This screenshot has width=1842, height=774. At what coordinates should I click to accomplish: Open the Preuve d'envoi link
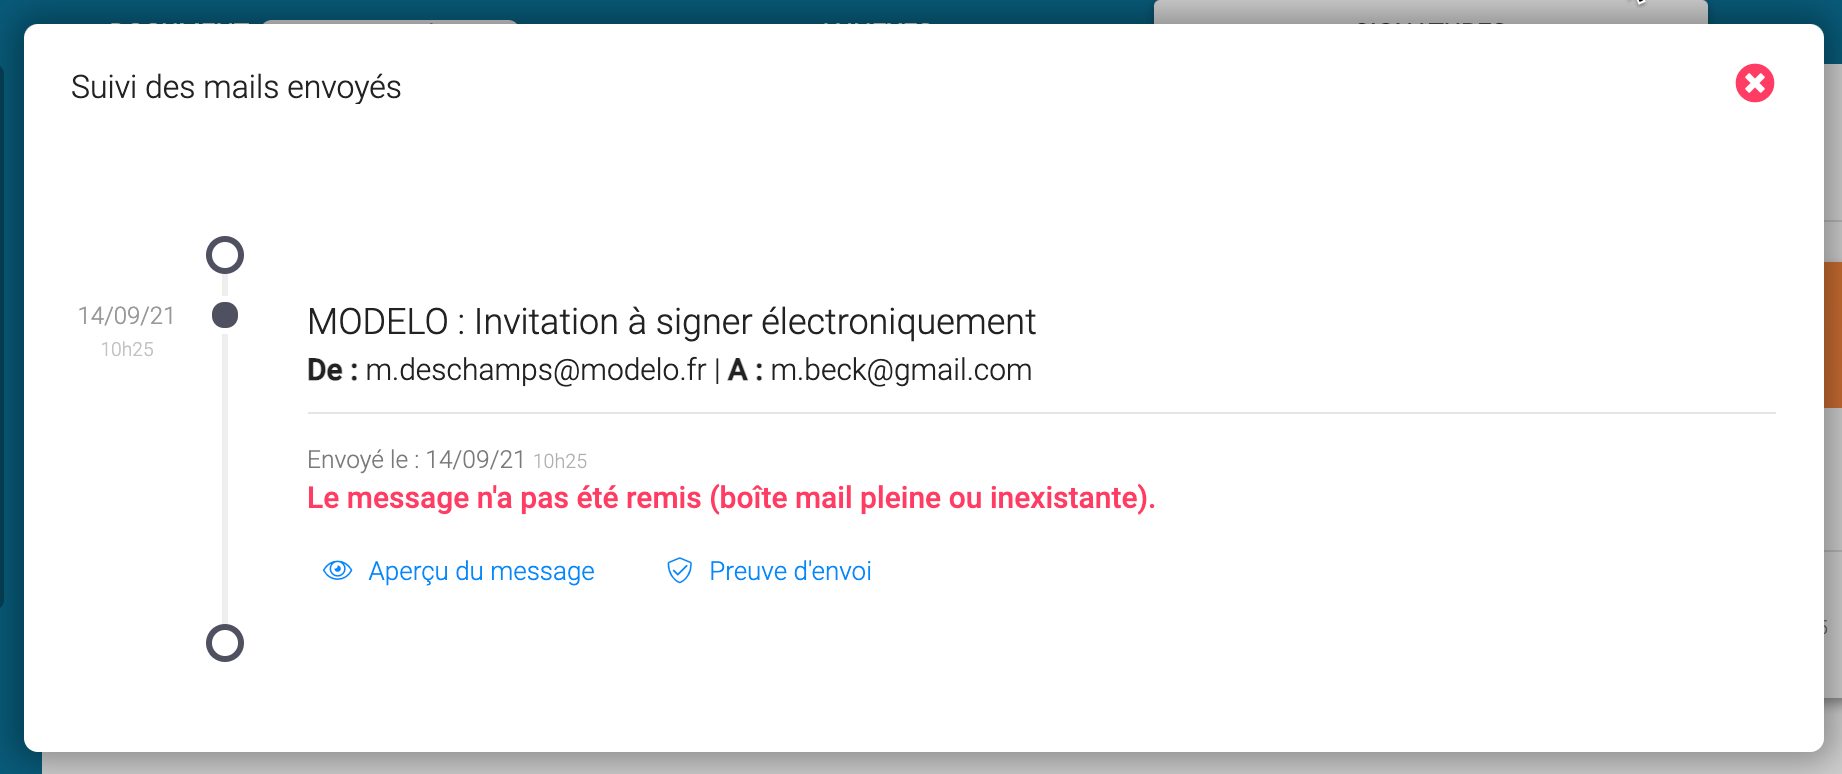click(790, 571)
